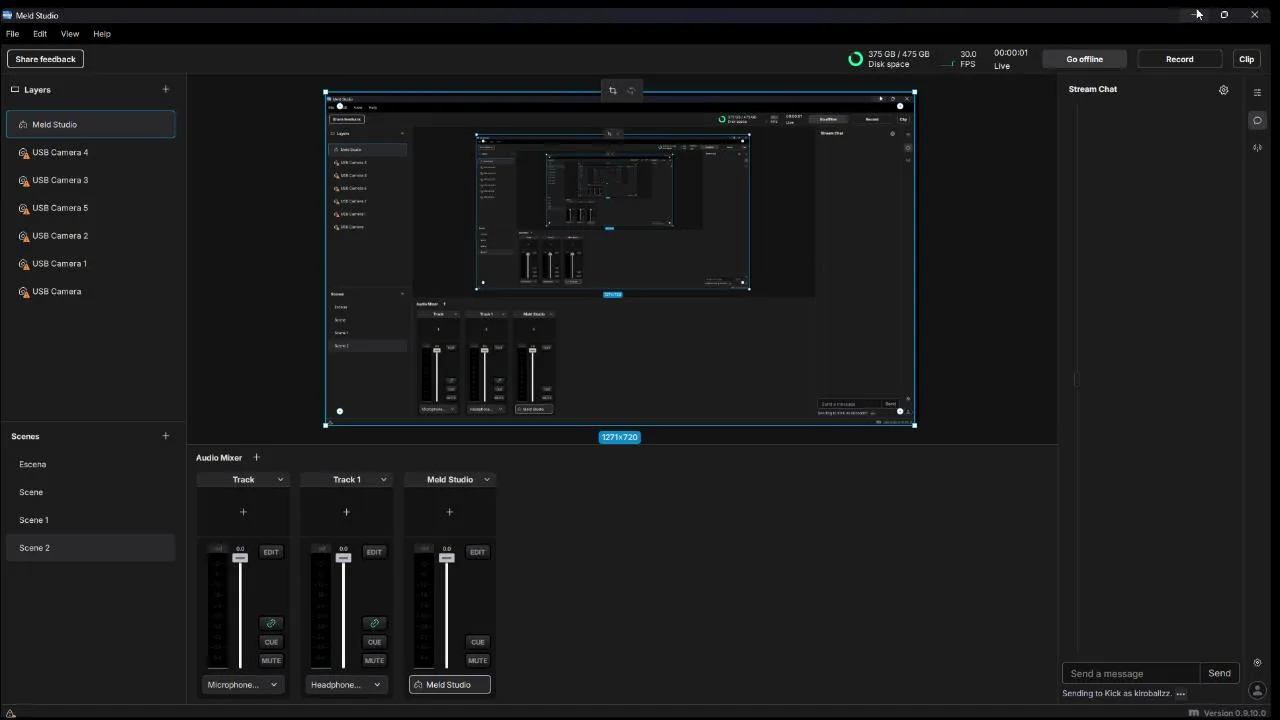Click the stream target icon above profile
This screenshot has height=720, width=1280.
point(1257,663)
